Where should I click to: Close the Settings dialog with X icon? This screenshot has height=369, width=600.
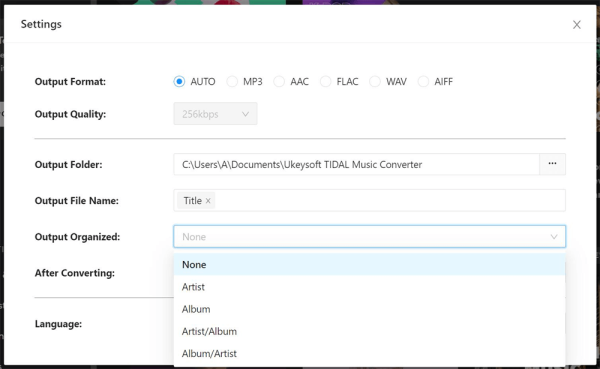[577, 24]
